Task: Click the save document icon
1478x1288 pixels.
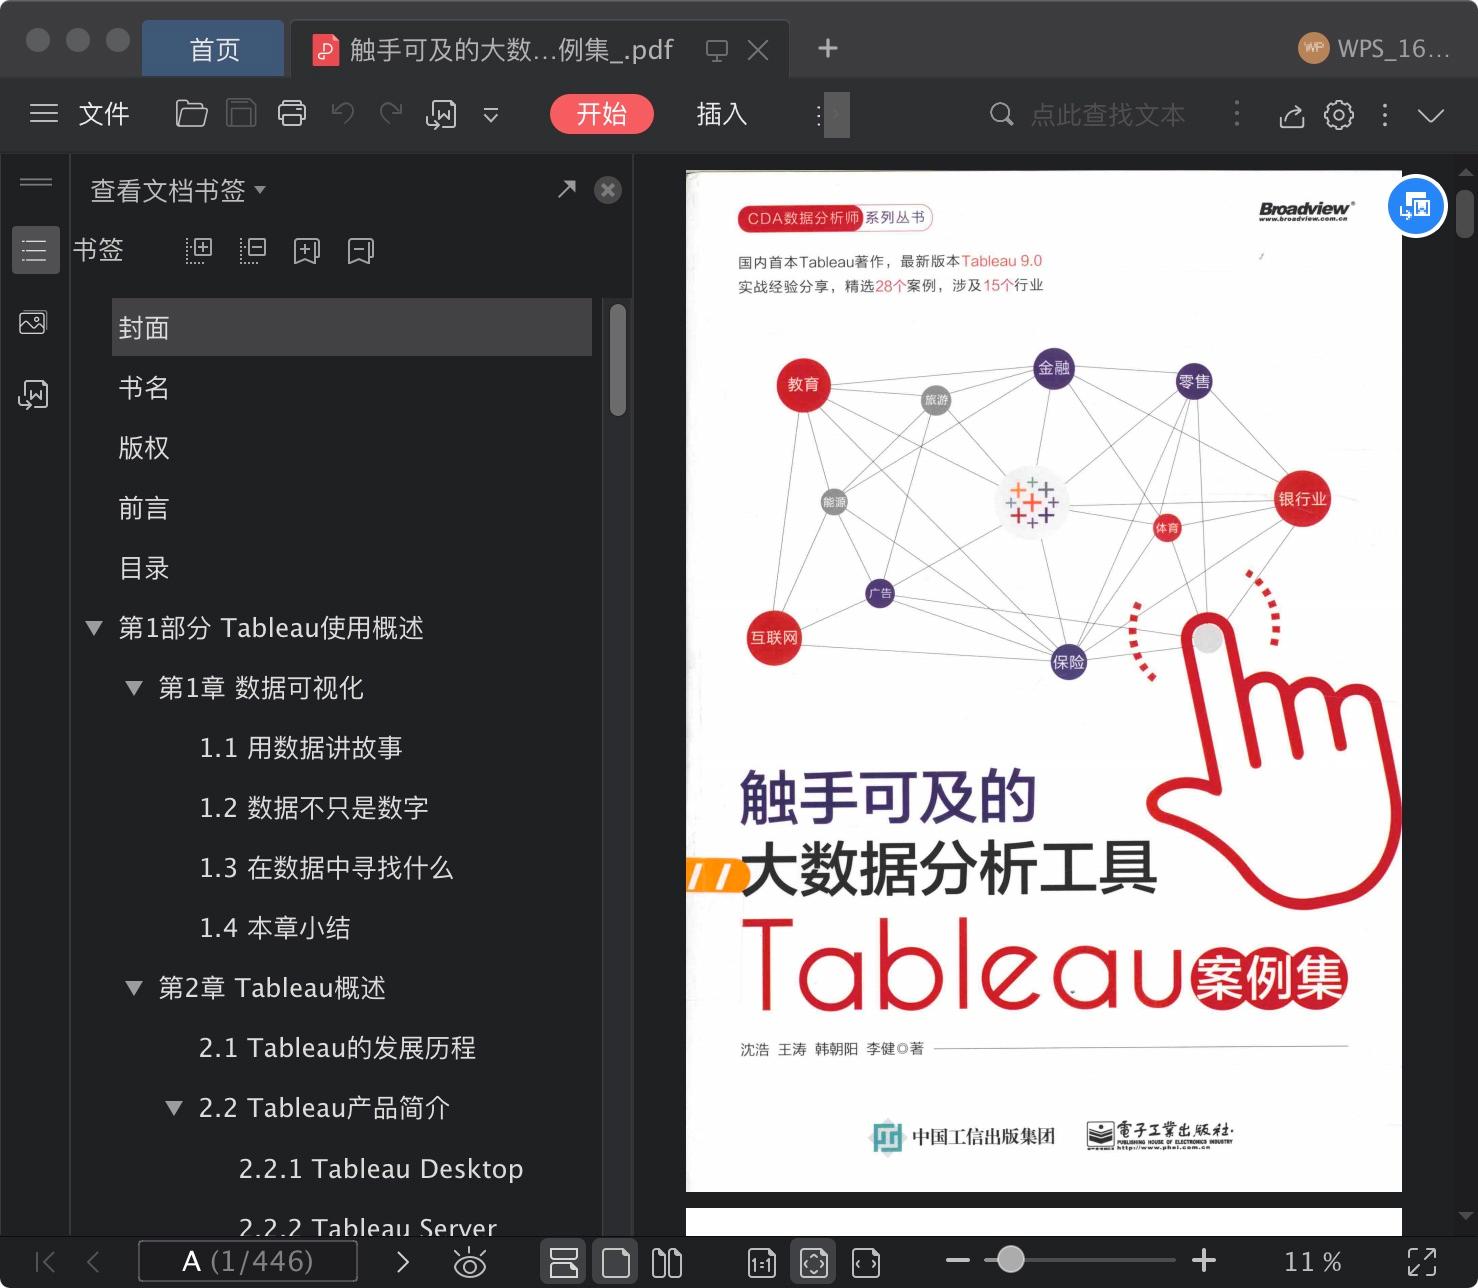Action: click(241, 114)
